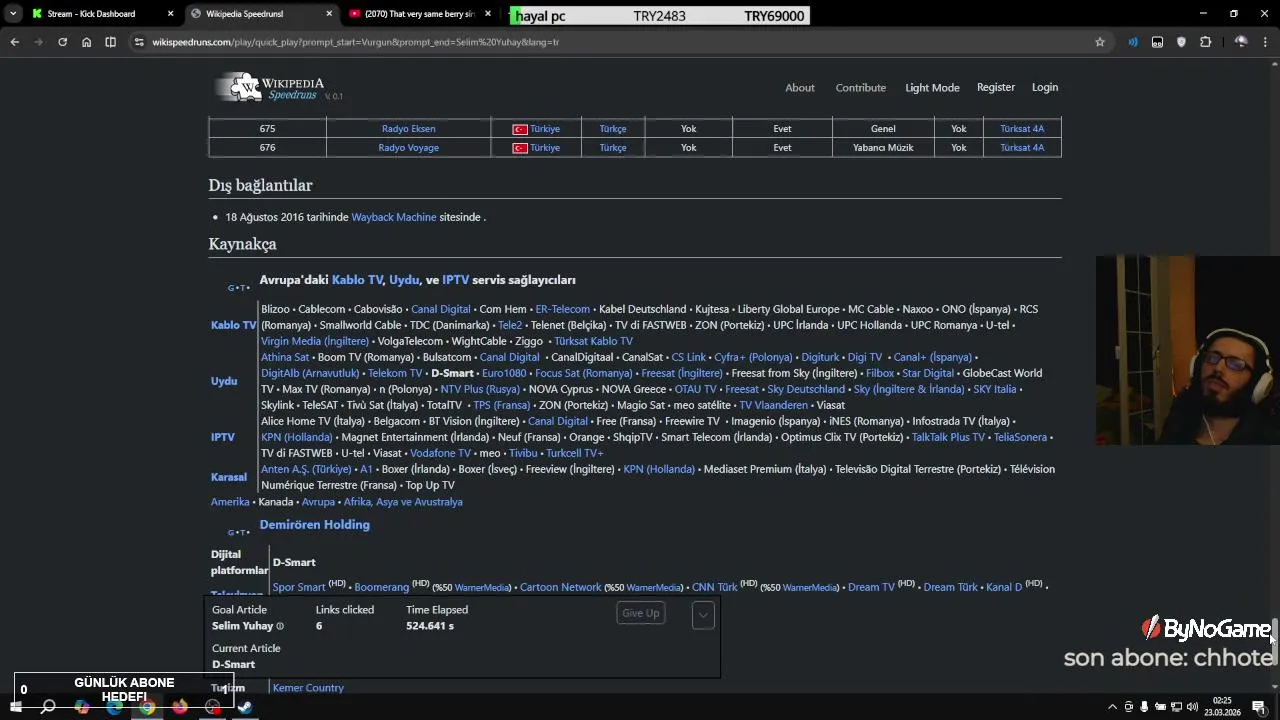Open the SKY Italia link
The width and height of the screenshot is (1280, 720).
pos(994,389)
